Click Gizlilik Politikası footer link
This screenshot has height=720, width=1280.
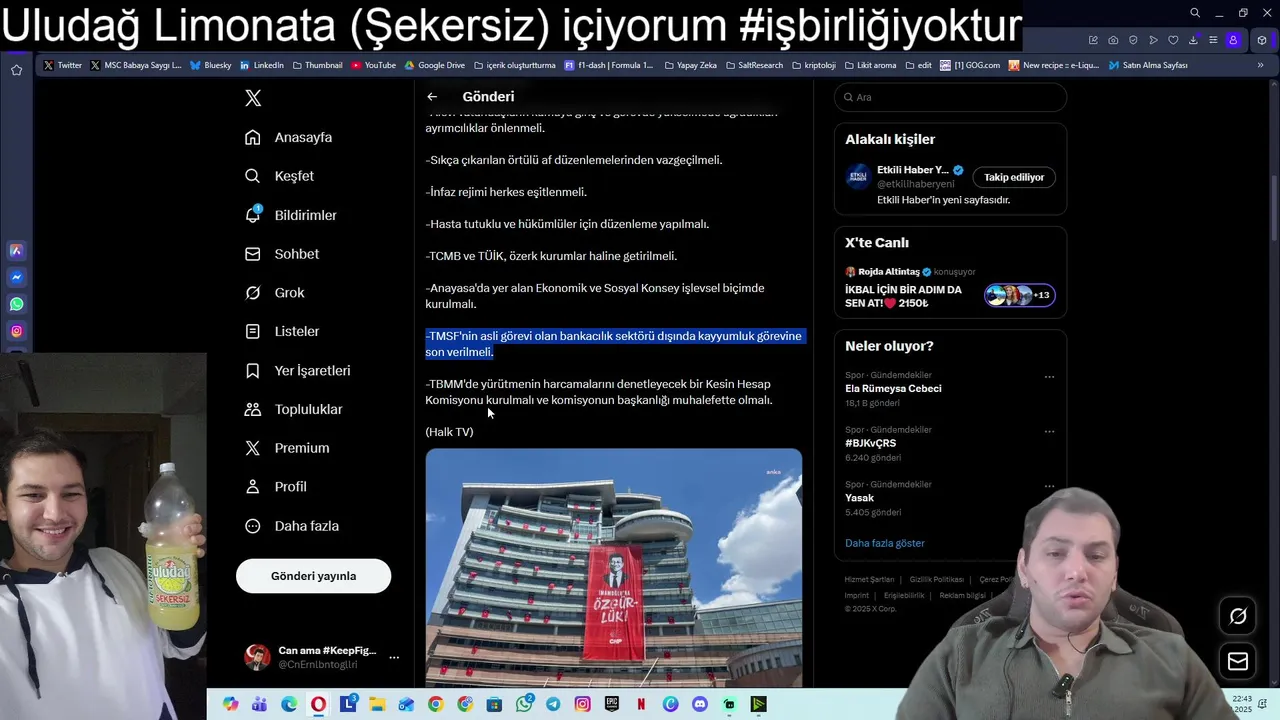pos(937,580)
